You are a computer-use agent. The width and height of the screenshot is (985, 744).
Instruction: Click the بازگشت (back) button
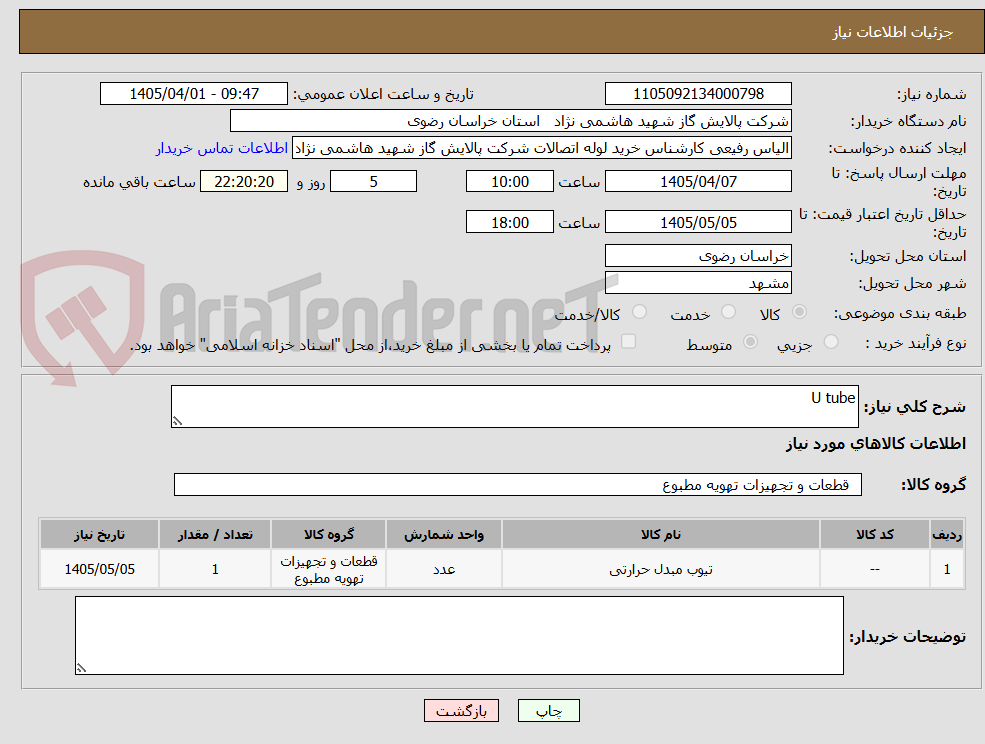pos(461,711)
